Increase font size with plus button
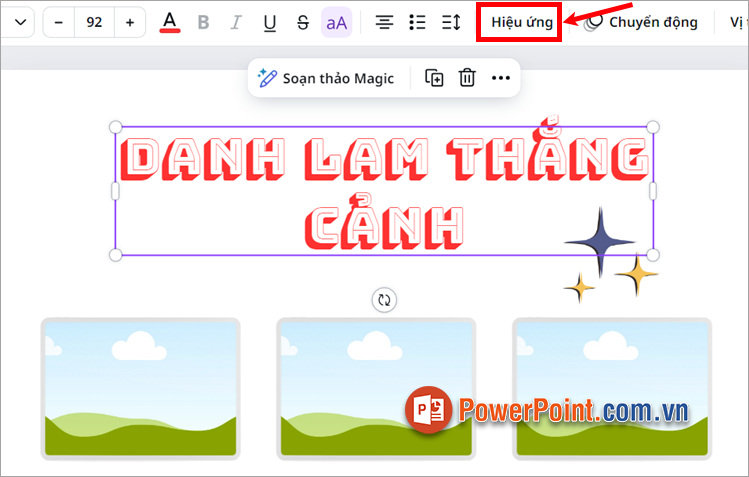749x477 pixels. (x=130, y=22)
